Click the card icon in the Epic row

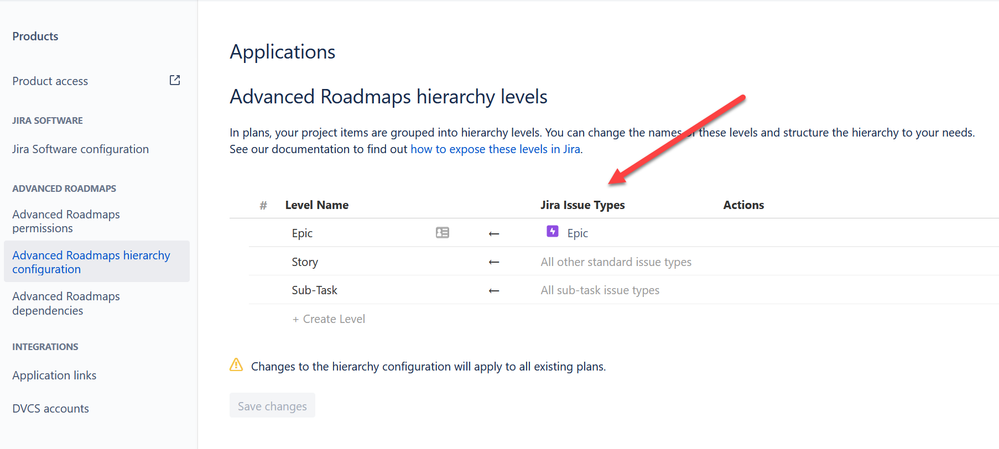(442, 233)
